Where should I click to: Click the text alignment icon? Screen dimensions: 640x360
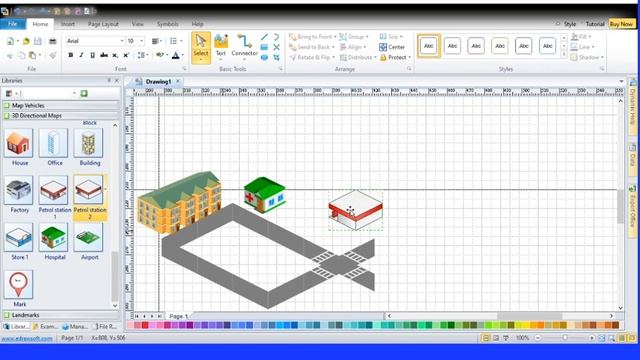tap(156, 41)
